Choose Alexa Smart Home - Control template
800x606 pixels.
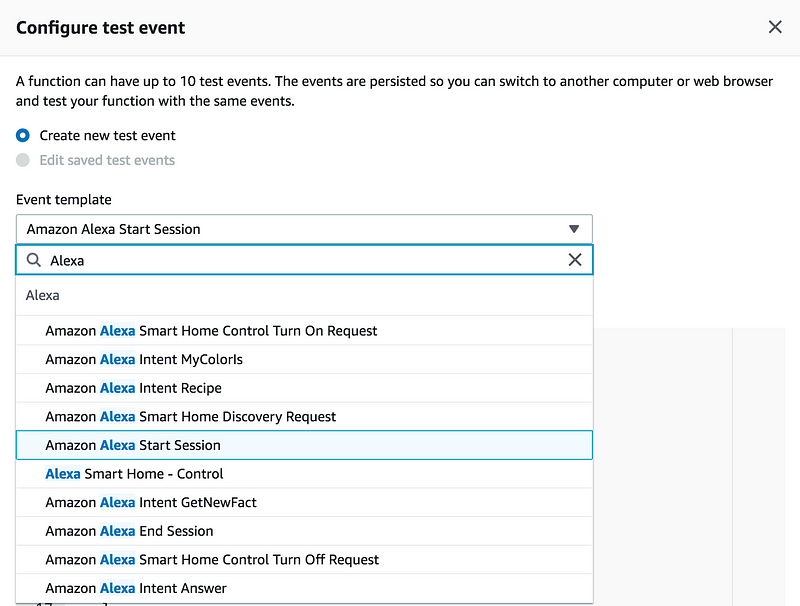coord(134,474)
